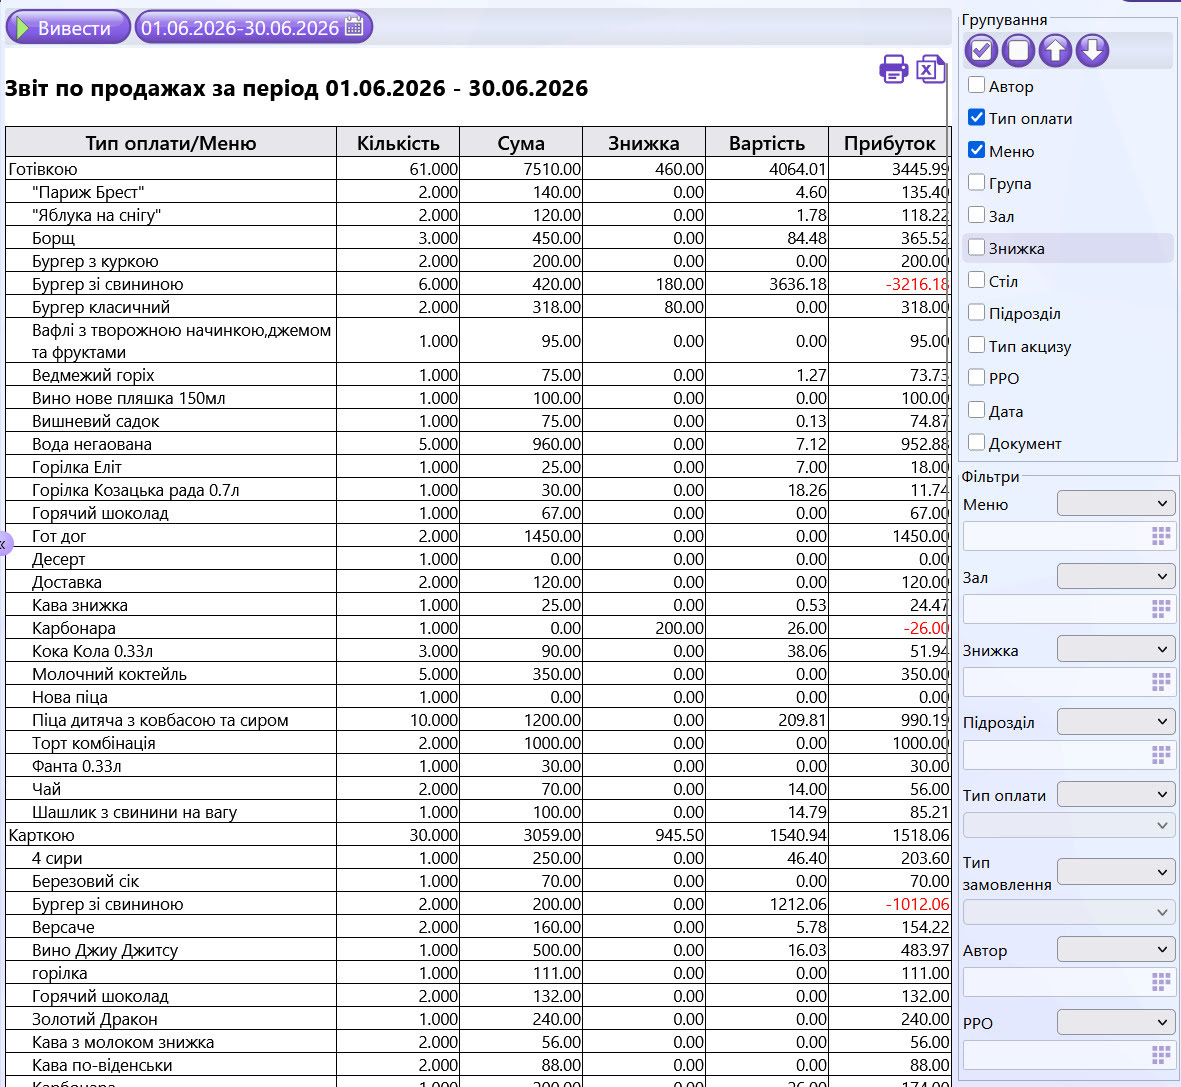The image size is (1181, 1087).
Task: Click the "Париж Брест" row
Action: [x=478, y=192]
